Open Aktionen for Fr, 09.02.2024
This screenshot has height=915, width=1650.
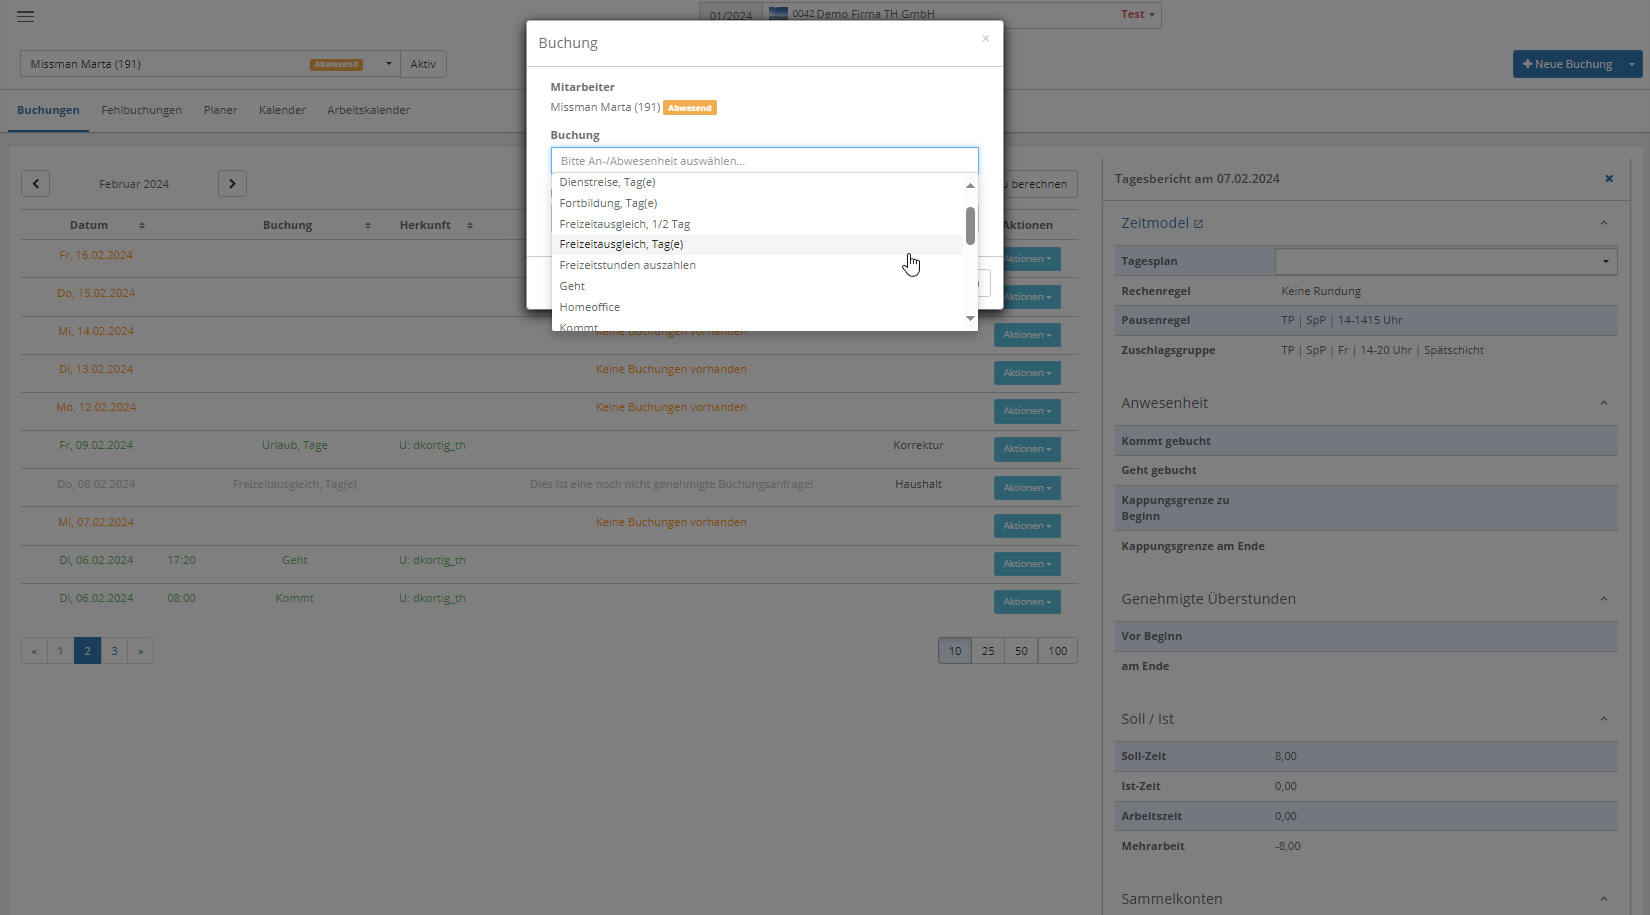pyautogui.click(x=1027, y=449)
